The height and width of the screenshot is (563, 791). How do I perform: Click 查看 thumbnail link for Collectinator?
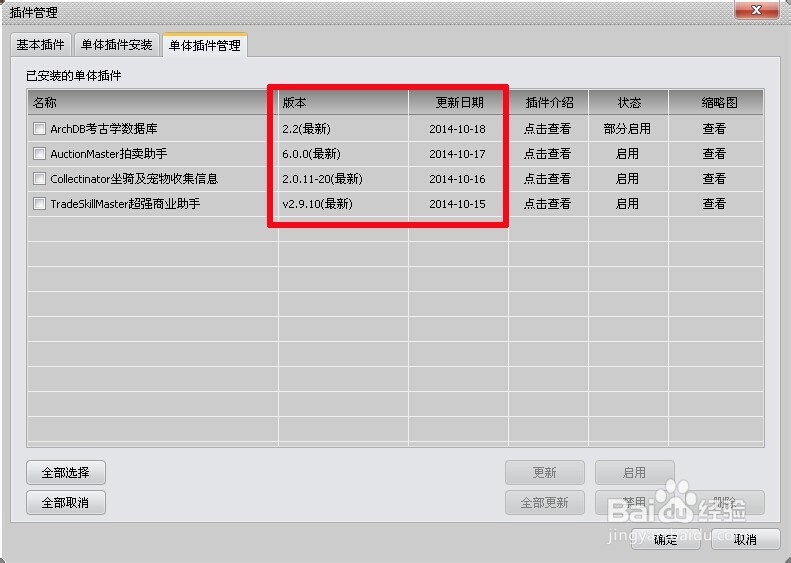tap(714, 179)
